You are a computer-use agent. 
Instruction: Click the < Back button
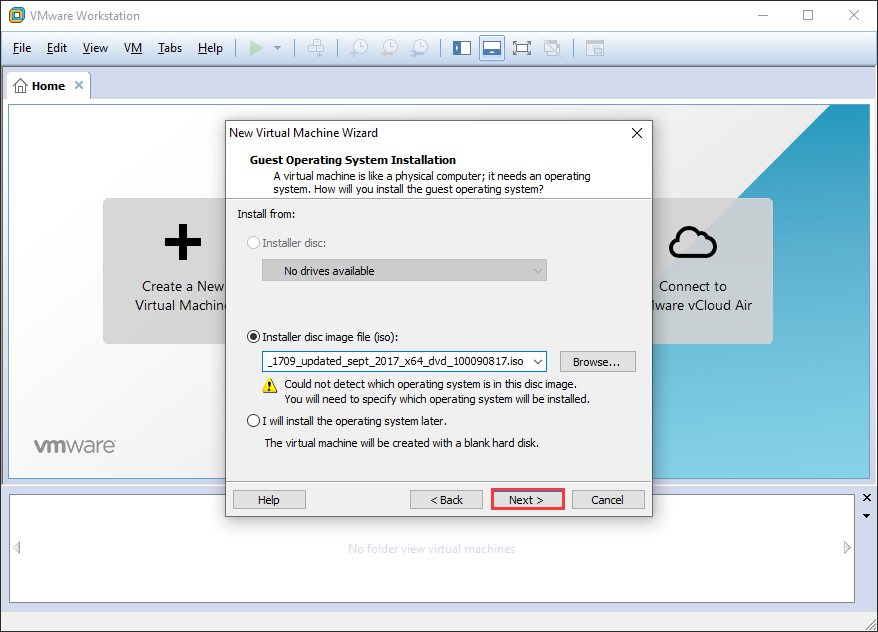click(x=446, y=499)
